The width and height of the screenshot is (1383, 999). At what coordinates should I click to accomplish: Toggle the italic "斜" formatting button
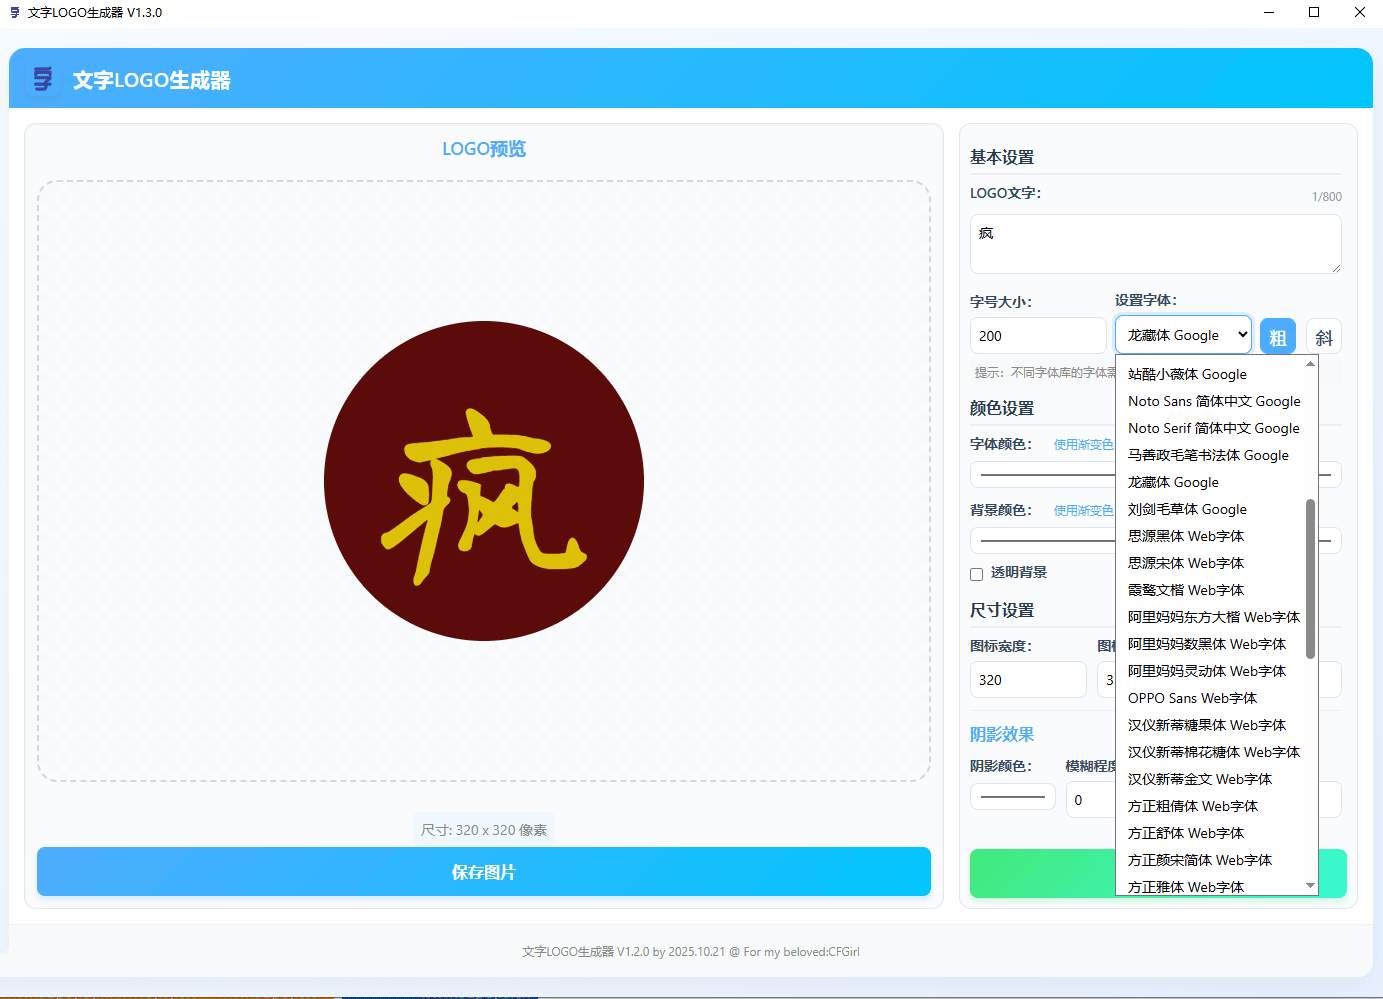pos(1324,336)
